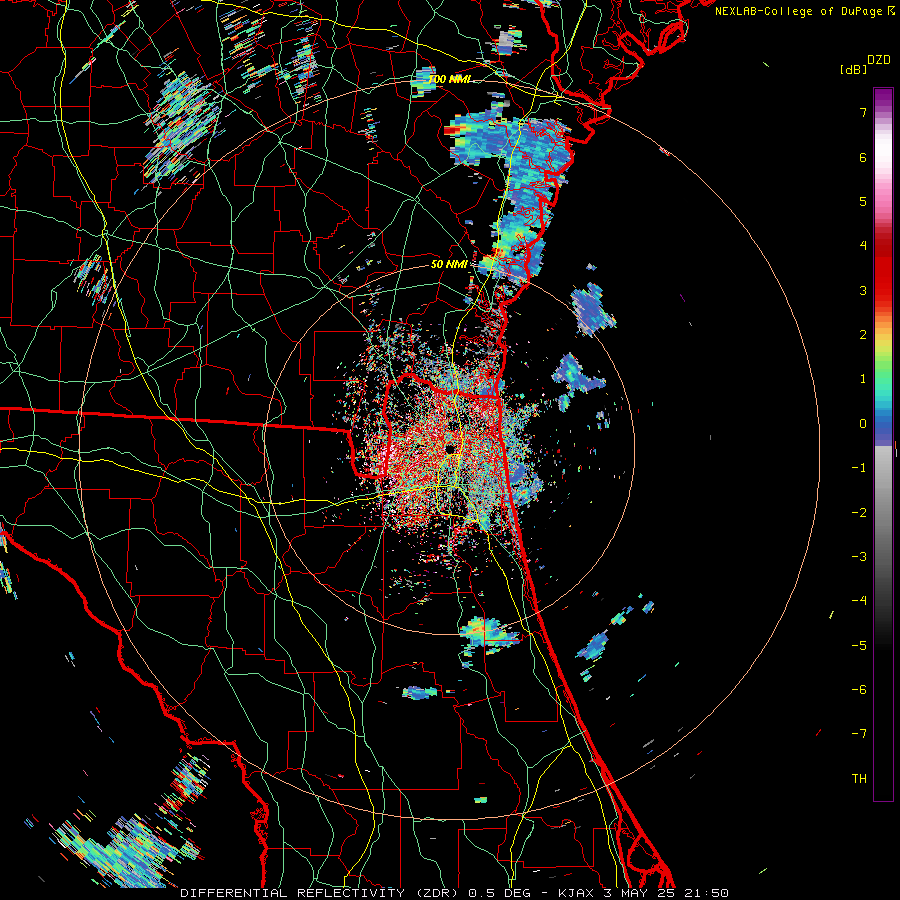The image size is (900, 900).
Task: Select the 0 value on color scale
Action: pyautogui.click(x=863, y=424)
